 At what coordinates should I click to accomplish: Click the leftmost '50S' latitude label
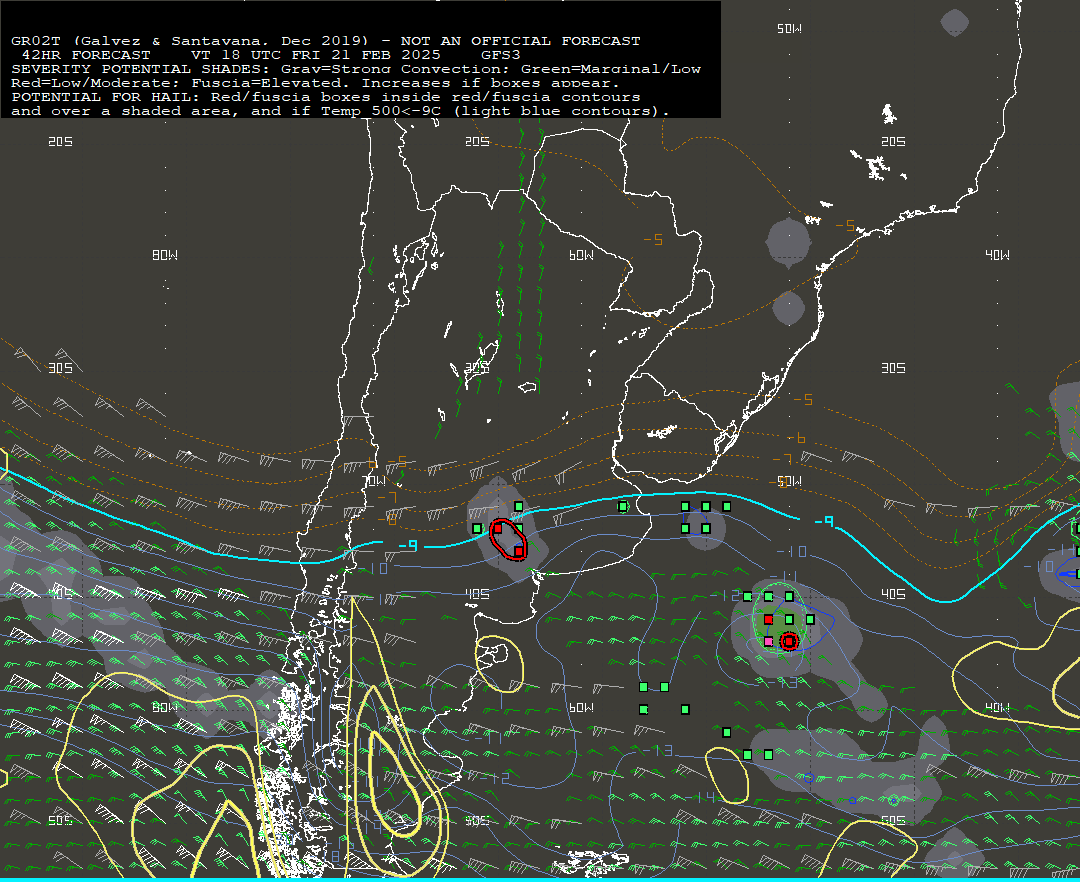pyautogui.click(x=61, y=820)
